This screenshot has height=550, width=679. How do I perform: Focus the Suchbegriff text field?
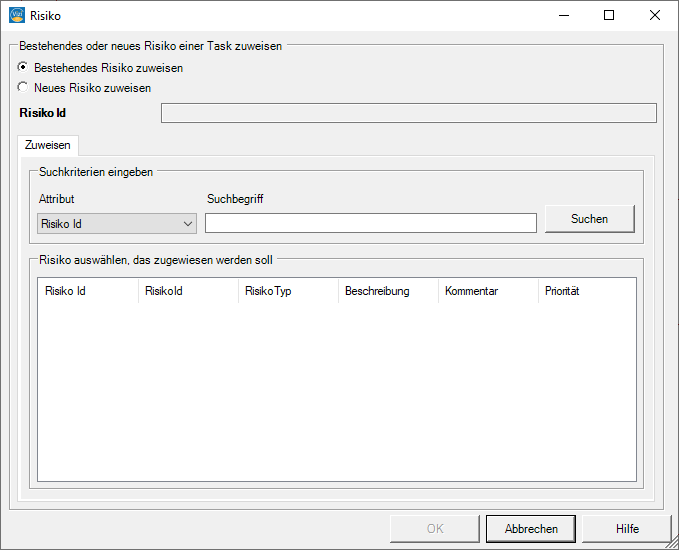pos(371,223)
